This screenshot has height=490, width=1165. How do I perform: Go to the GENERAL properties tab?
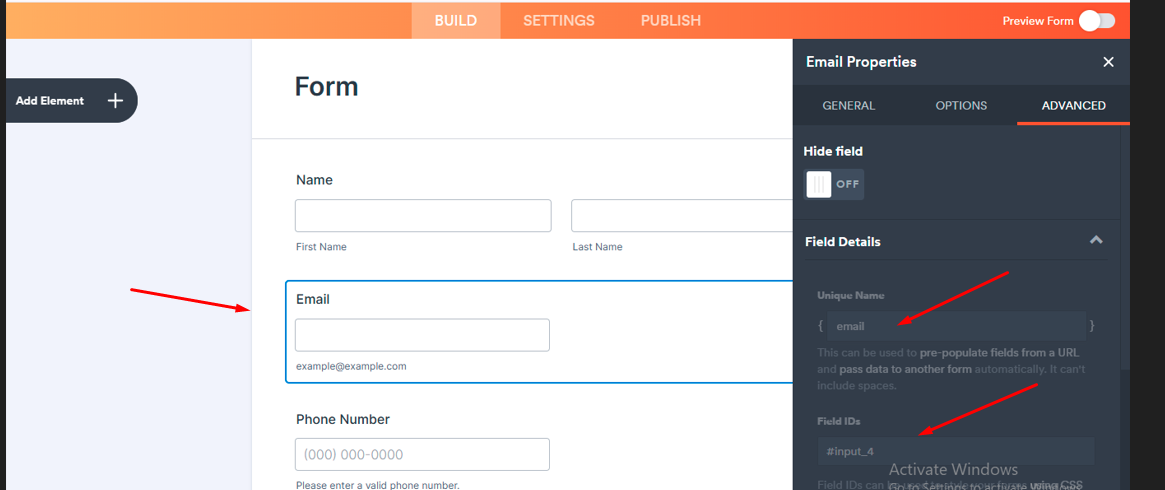point(848,105)
